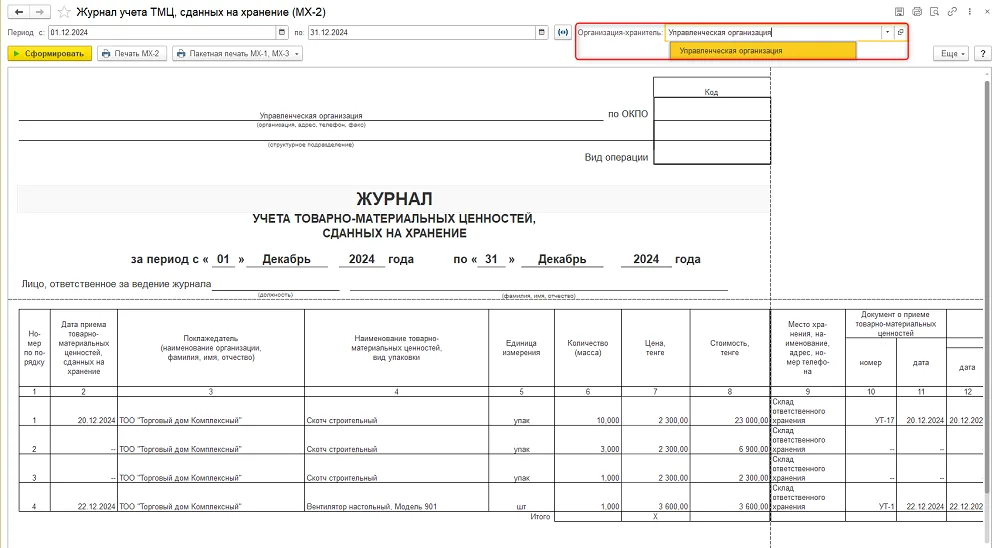This screenshot has height=548, width=1000.
Task: Open Пакетная печать МХ-1, МХ-3 dropdown
Action: [237, 54]
